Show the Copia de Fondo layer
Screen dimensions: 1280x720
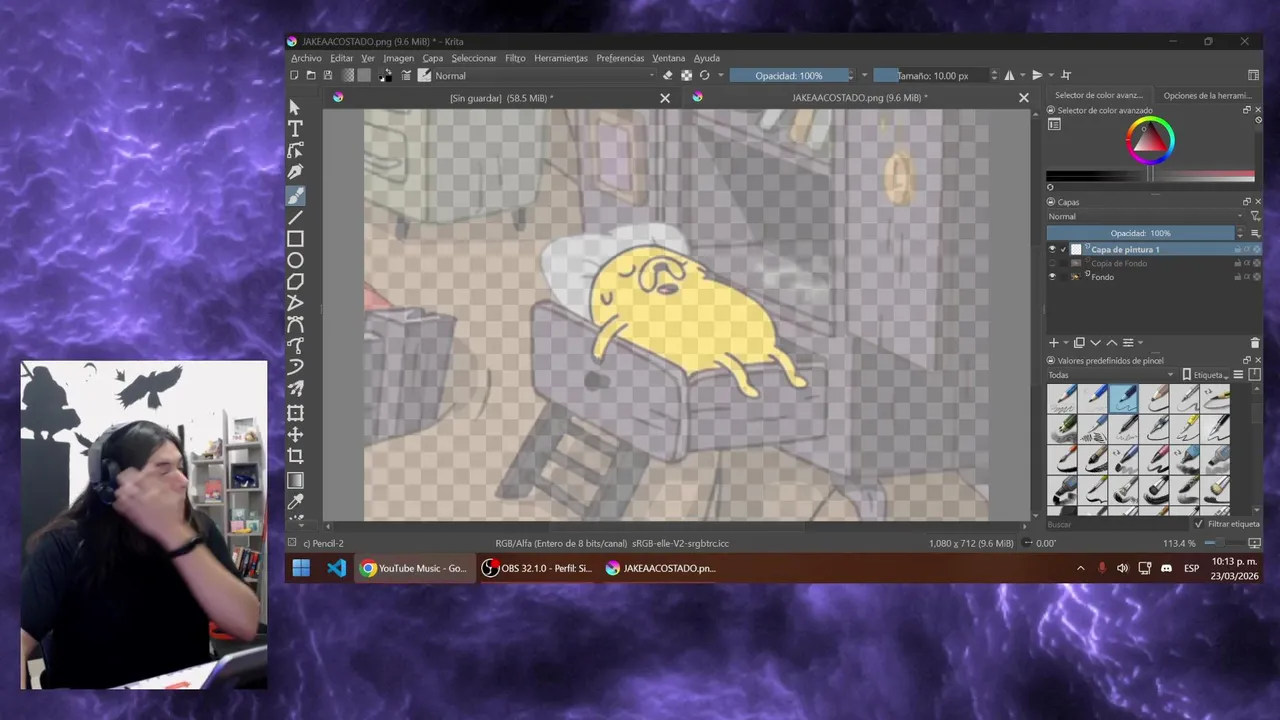(1051, 263)
